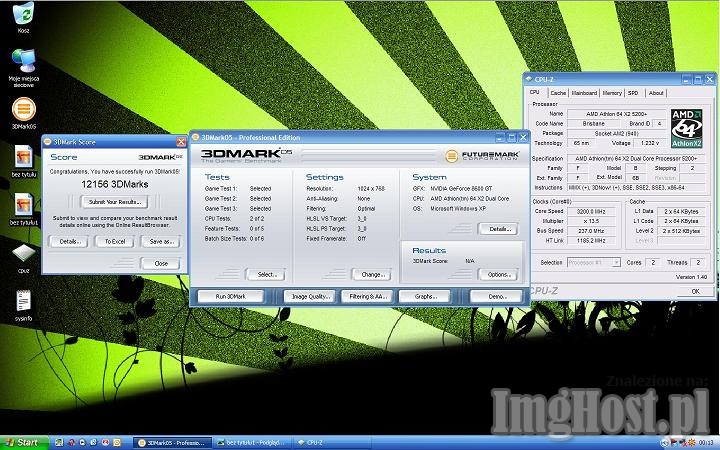Click 'NVIDIA GeForce 8800 GT' GFX text
Viewport: 720px width, 450px height.
pyautogui.click(x=461, y=189)
